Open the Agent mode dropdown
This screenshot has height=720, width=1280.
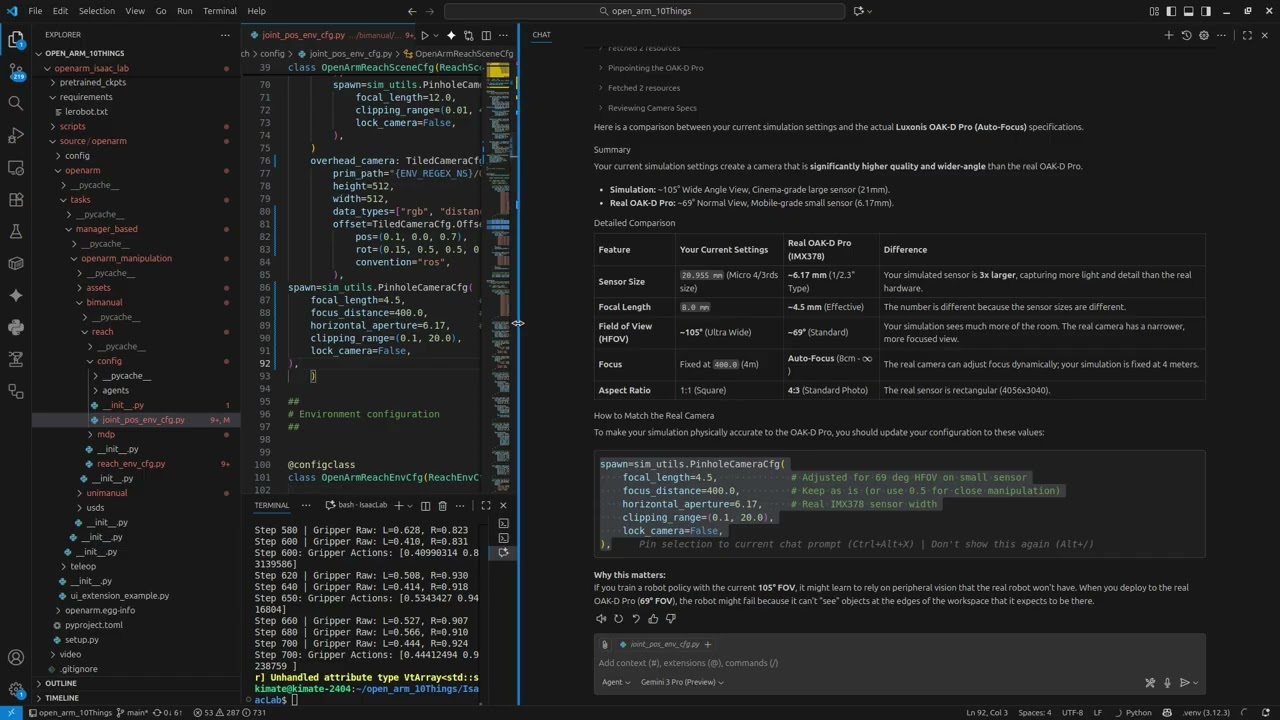pos(616,682)
